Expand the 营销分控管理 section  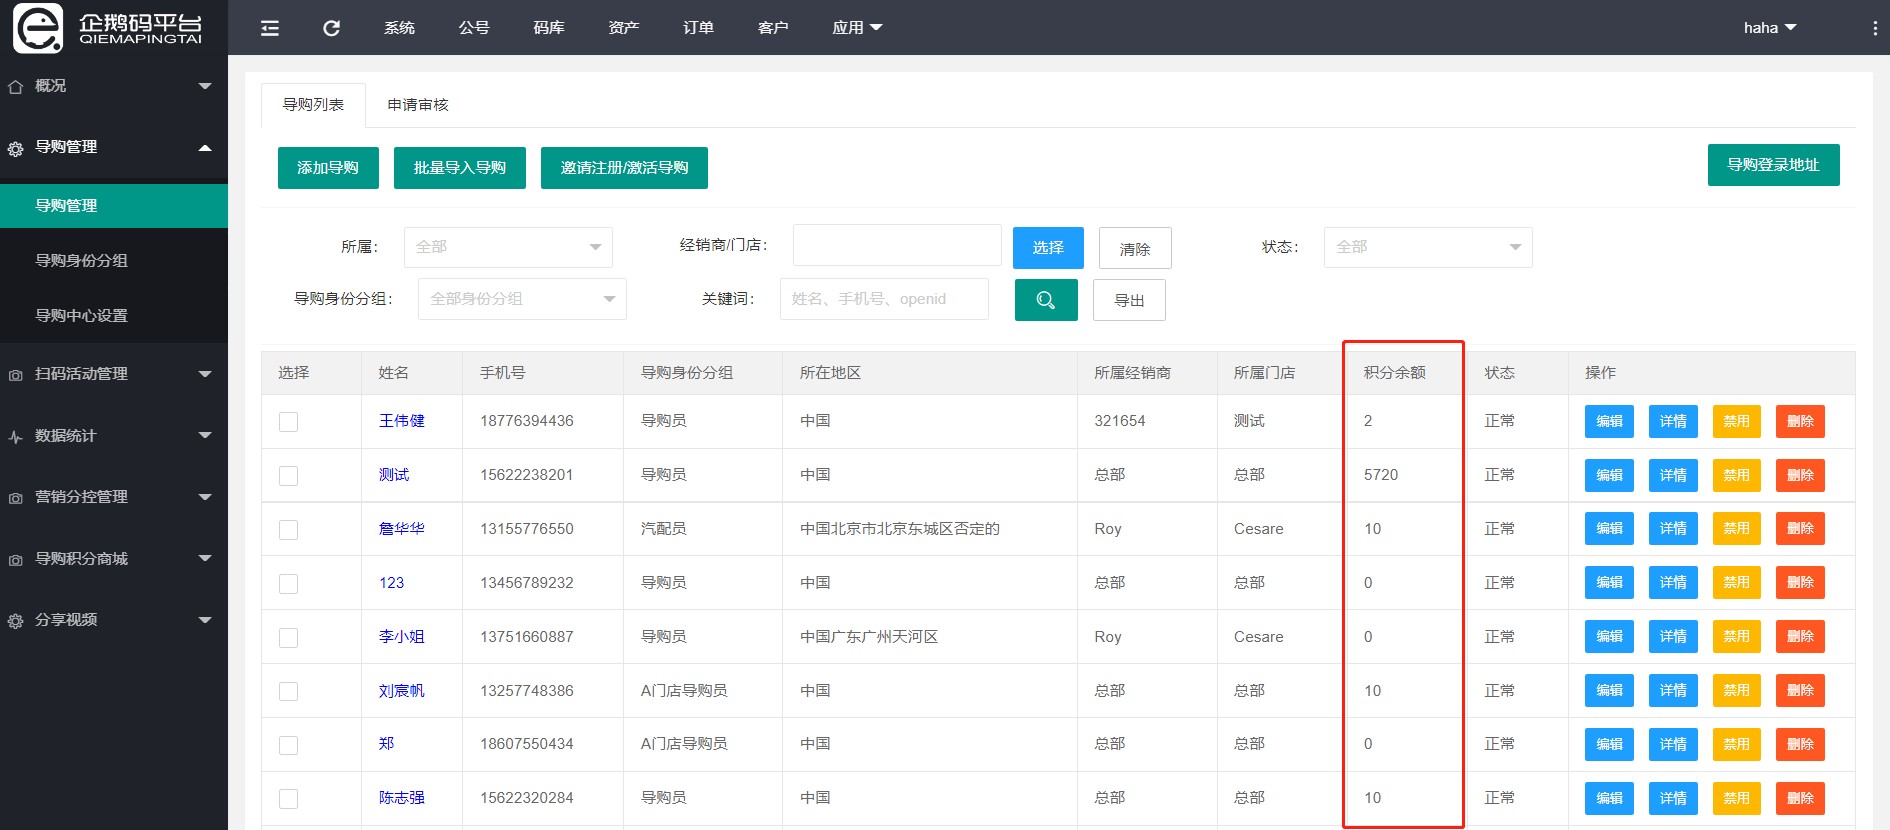click(x=205, y=497)
